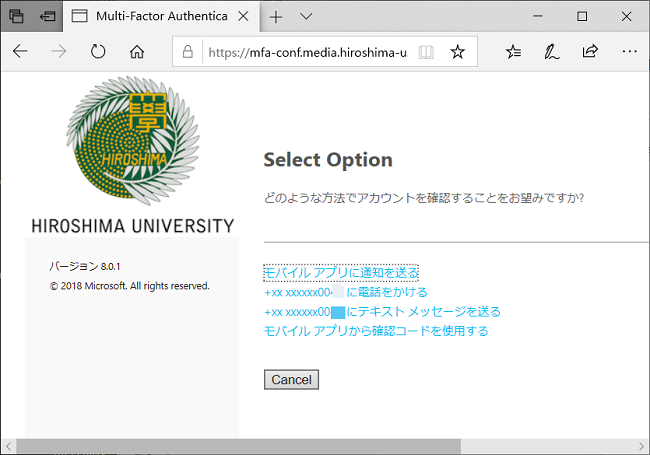
Task: Select モバイル アプリから確認コードを使用する link
Action: click(x=376, y=331)
